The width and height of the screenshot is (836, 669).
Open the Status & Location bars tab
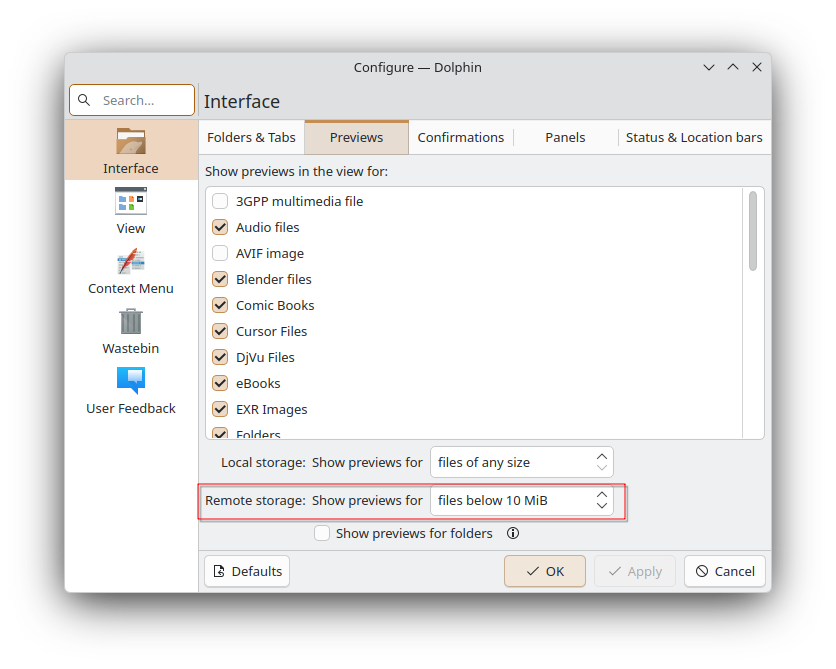coord(693,138)
